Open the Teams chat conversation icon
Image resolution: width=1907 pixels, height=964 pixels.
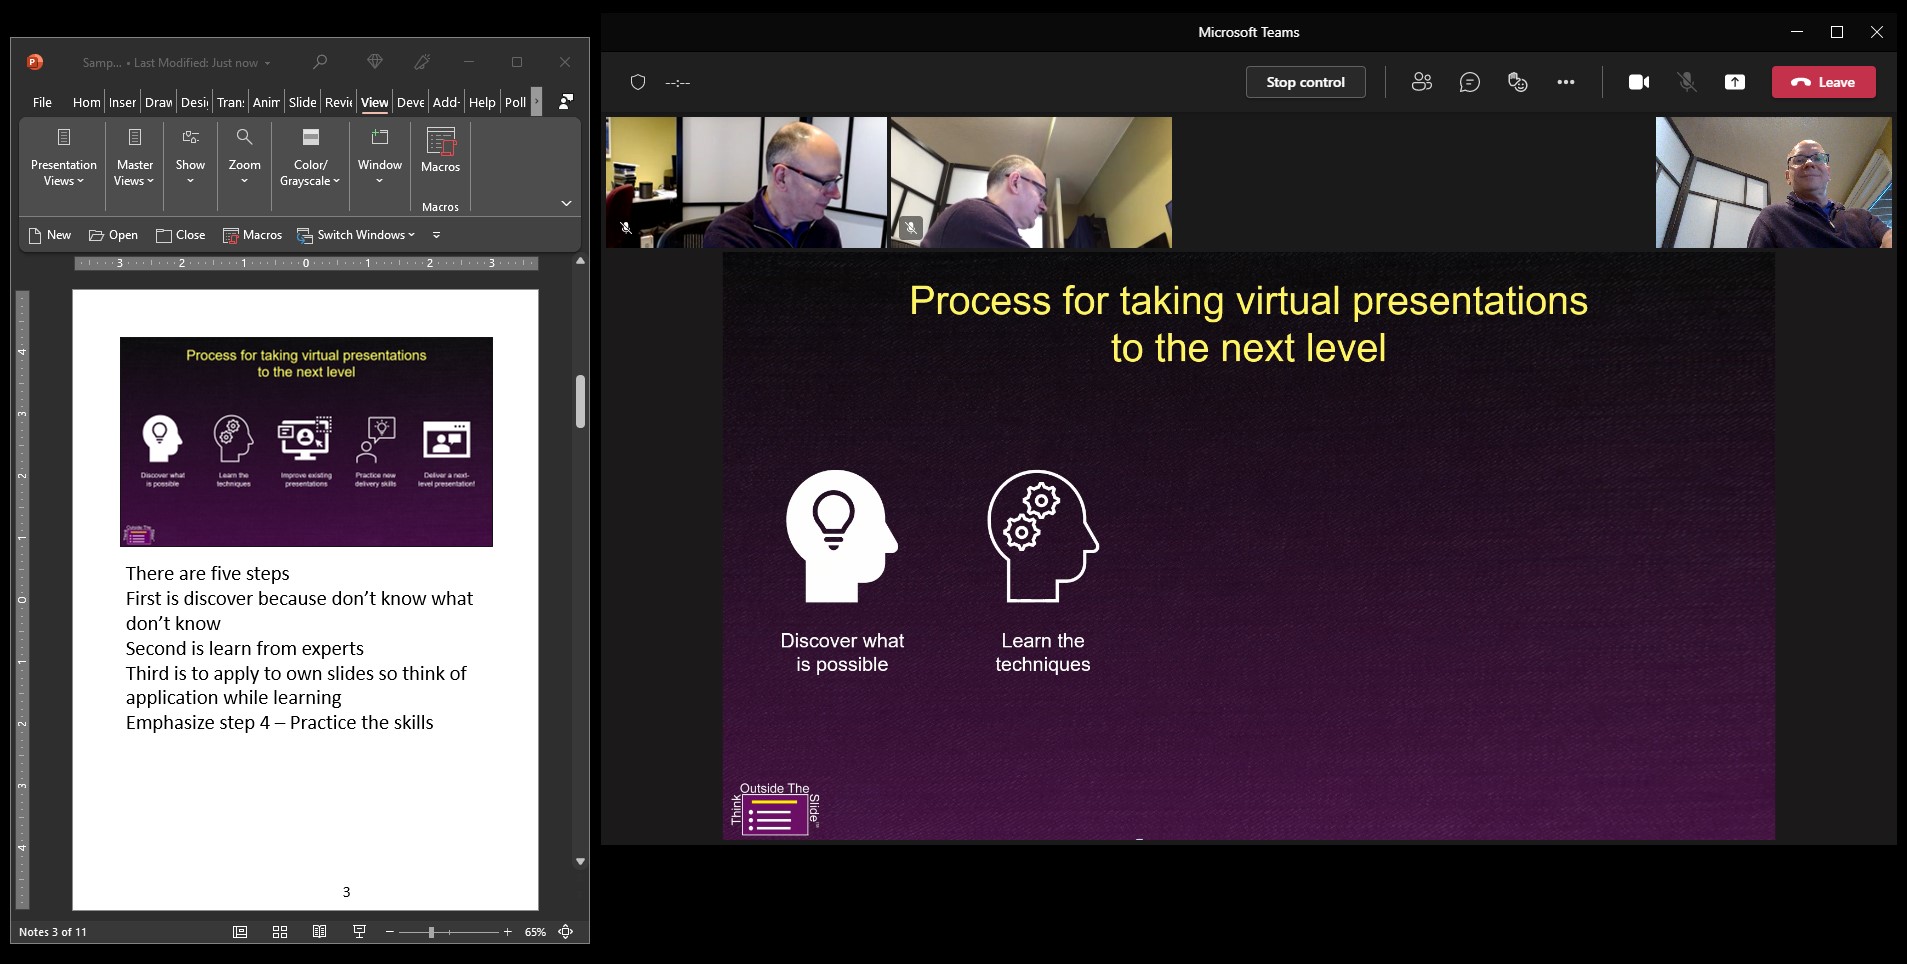(x=1469, y=82)
